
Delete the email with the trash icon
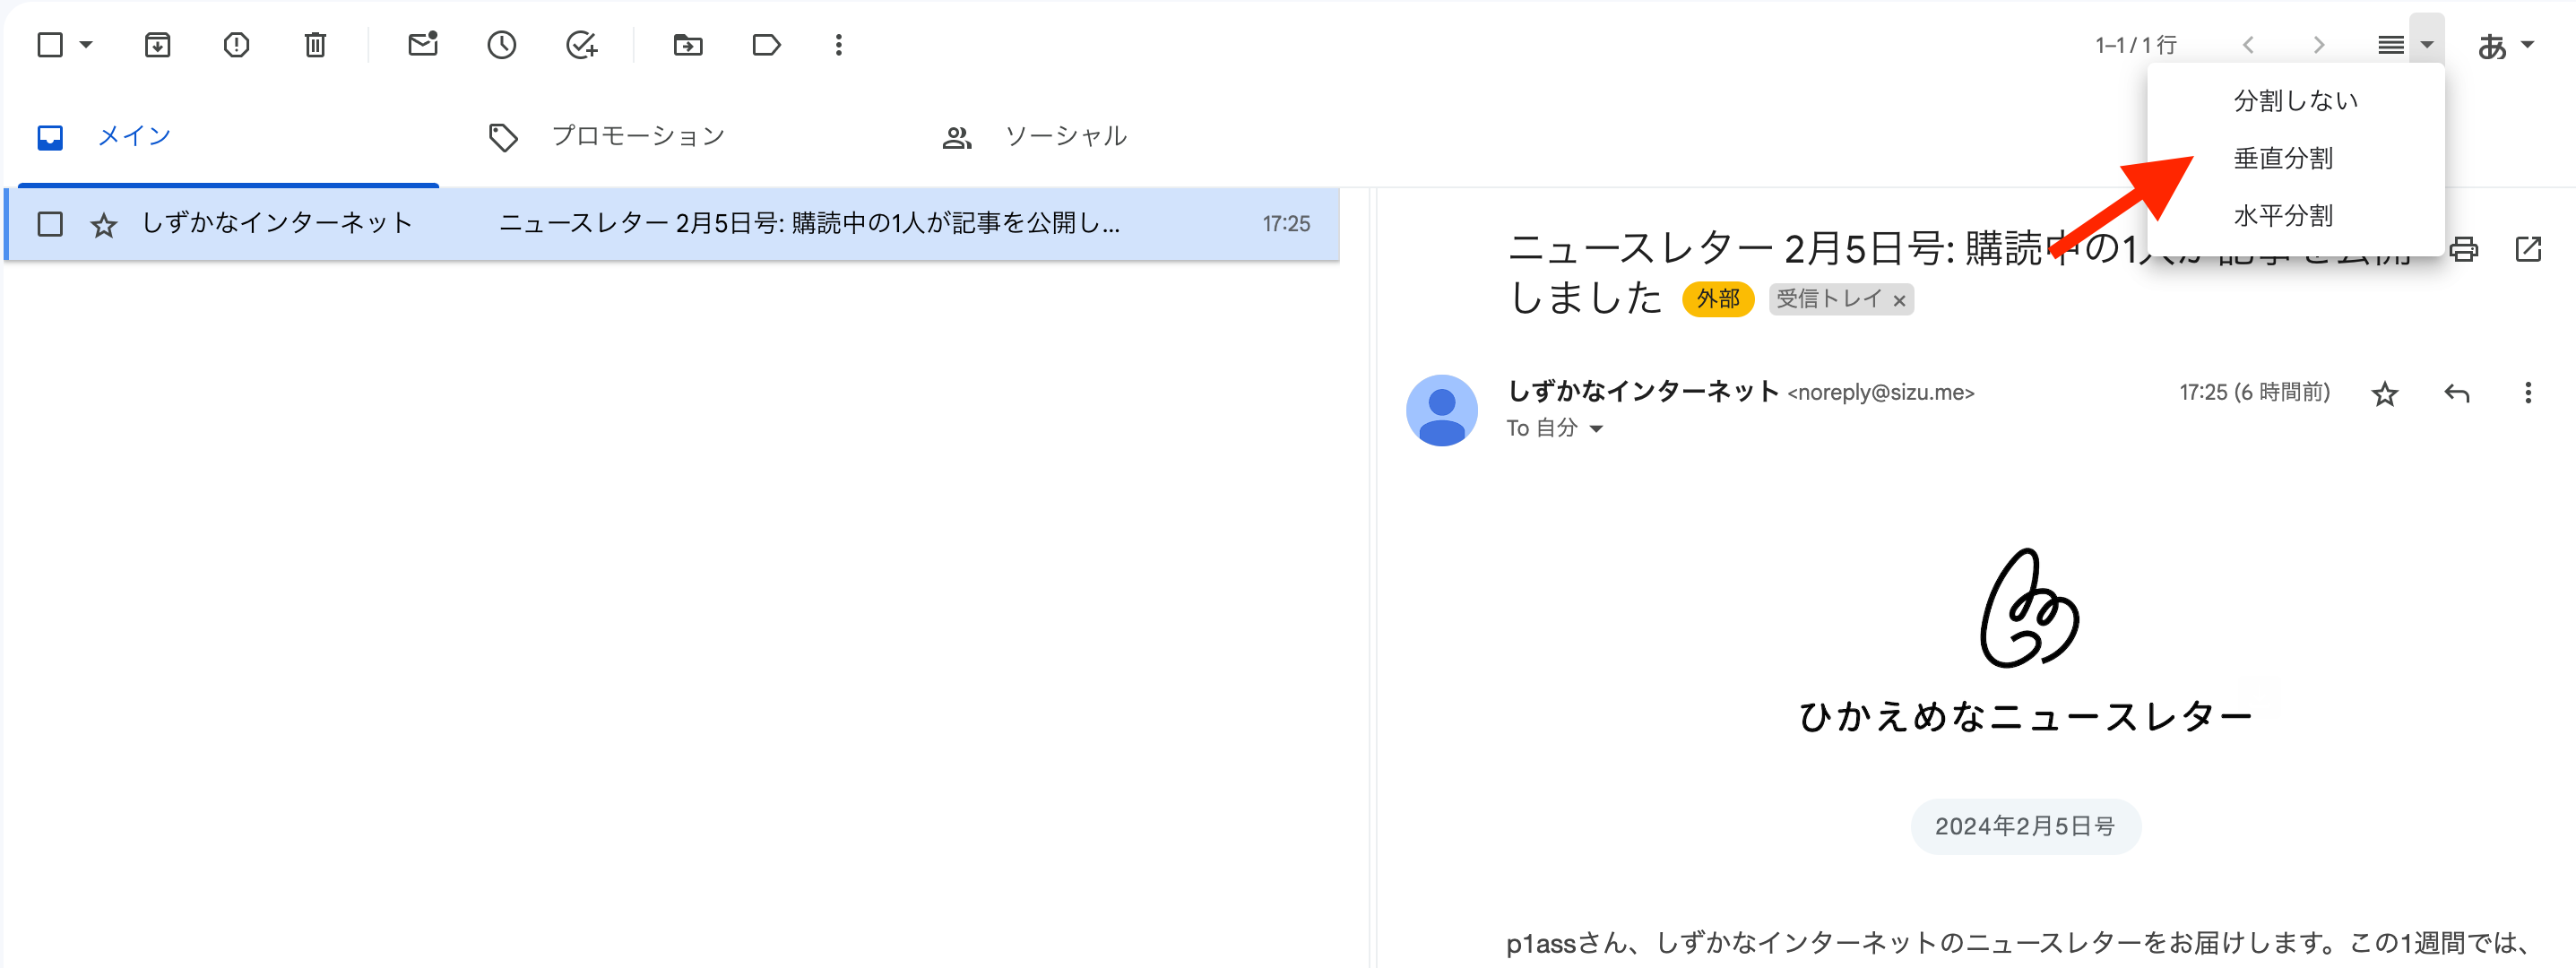pyautogui.click(x=315, y=45)
